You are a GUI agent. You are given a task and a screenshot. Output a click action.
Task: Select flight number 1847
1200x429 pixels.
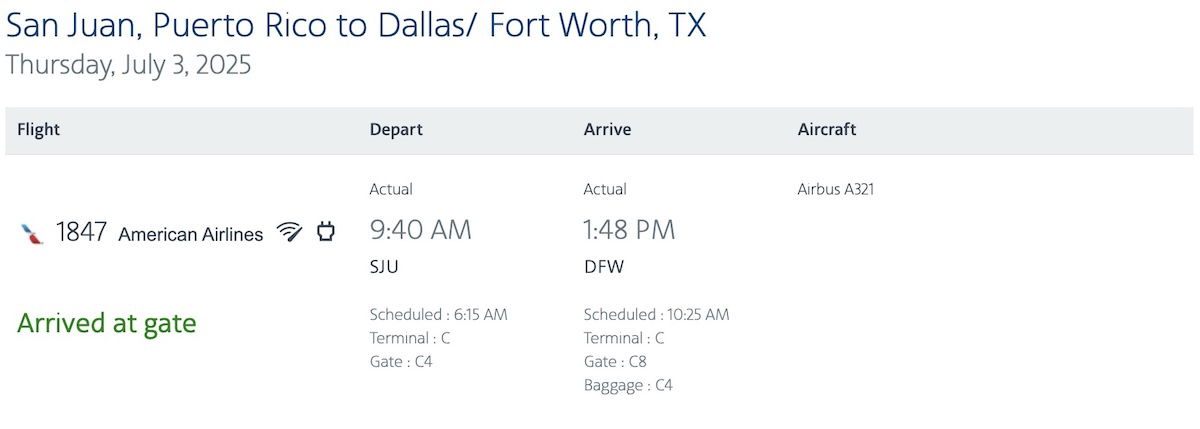[81, 233]
